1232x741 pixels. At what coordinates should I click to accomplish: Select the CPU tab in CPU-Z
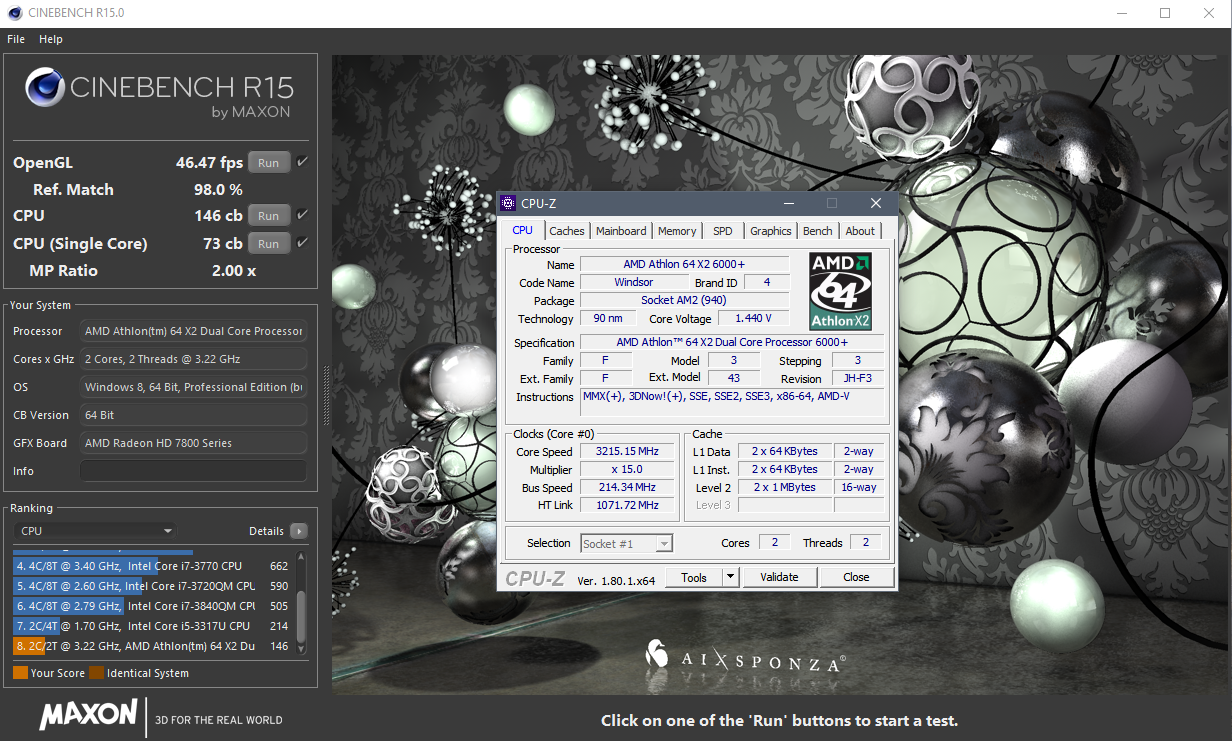[x=523, y=230]
